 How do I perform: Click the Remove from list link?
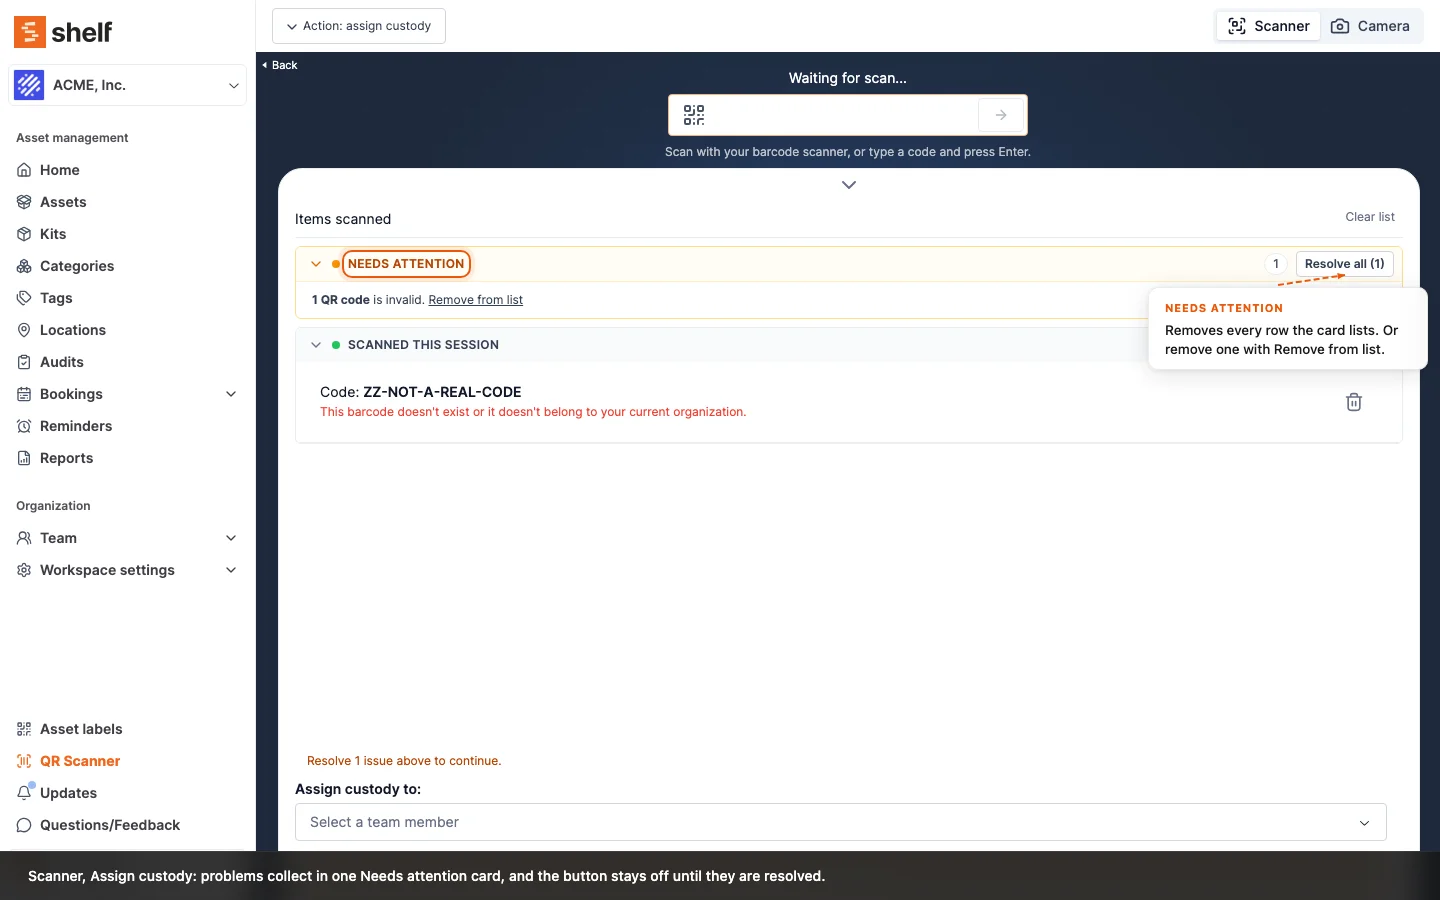[x=476, y=300]
